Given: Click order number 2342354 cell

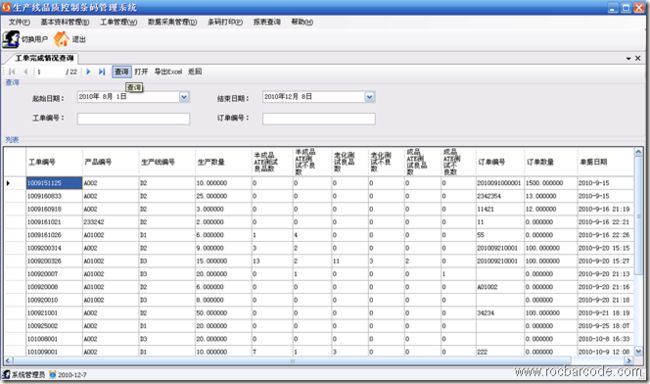Looking at the screenshot, I should point(500,196).
